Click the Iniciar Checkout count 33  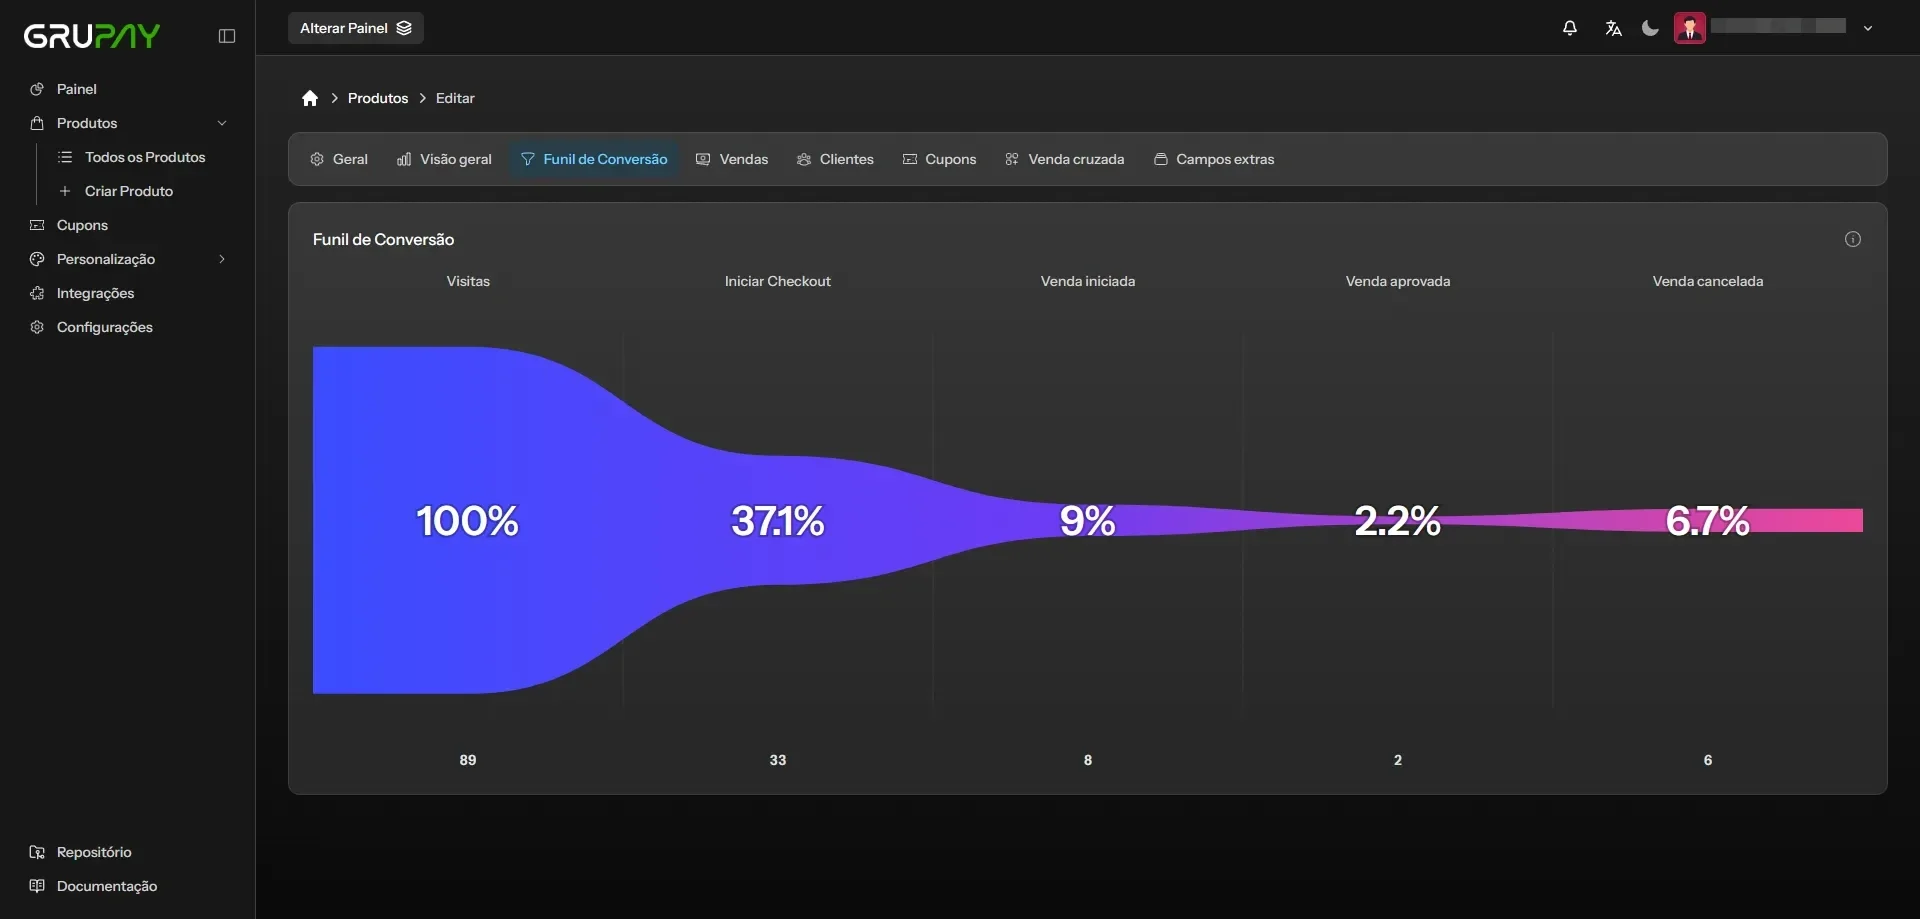tap(778, 760)
